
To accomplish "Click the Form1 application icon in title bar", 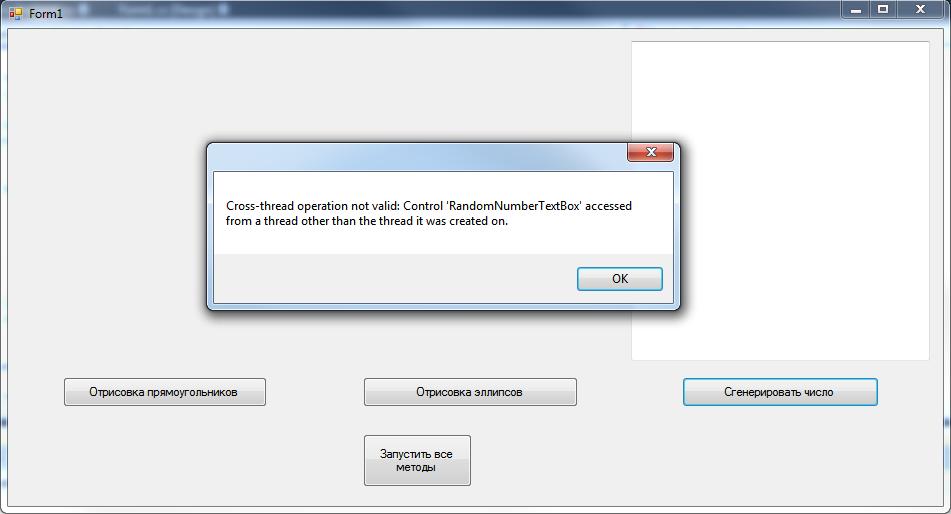I will pyautogui.click(x=15, y=13).
